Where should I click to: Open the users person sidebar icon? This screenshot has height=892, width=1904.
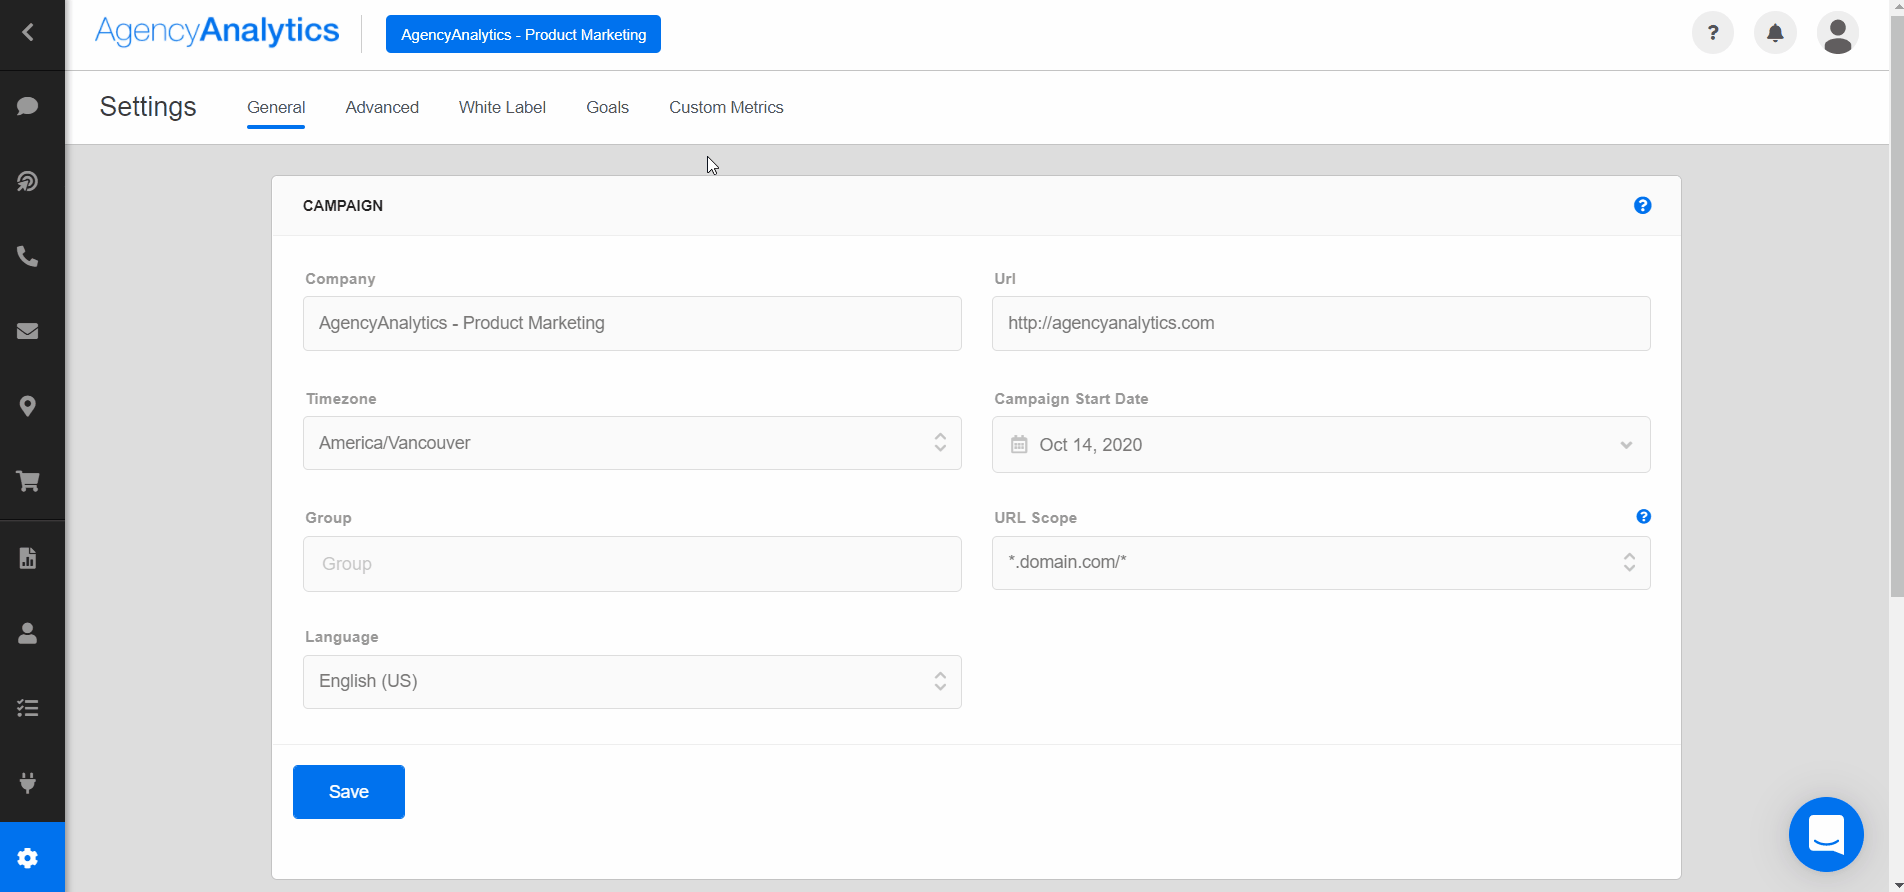[28, 633]
